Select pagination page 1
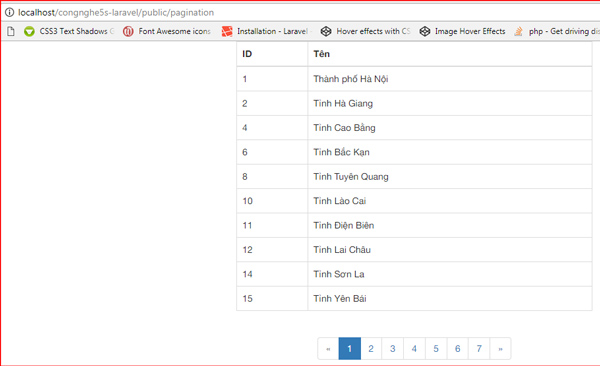600x366 pixels. pos(350,348)
